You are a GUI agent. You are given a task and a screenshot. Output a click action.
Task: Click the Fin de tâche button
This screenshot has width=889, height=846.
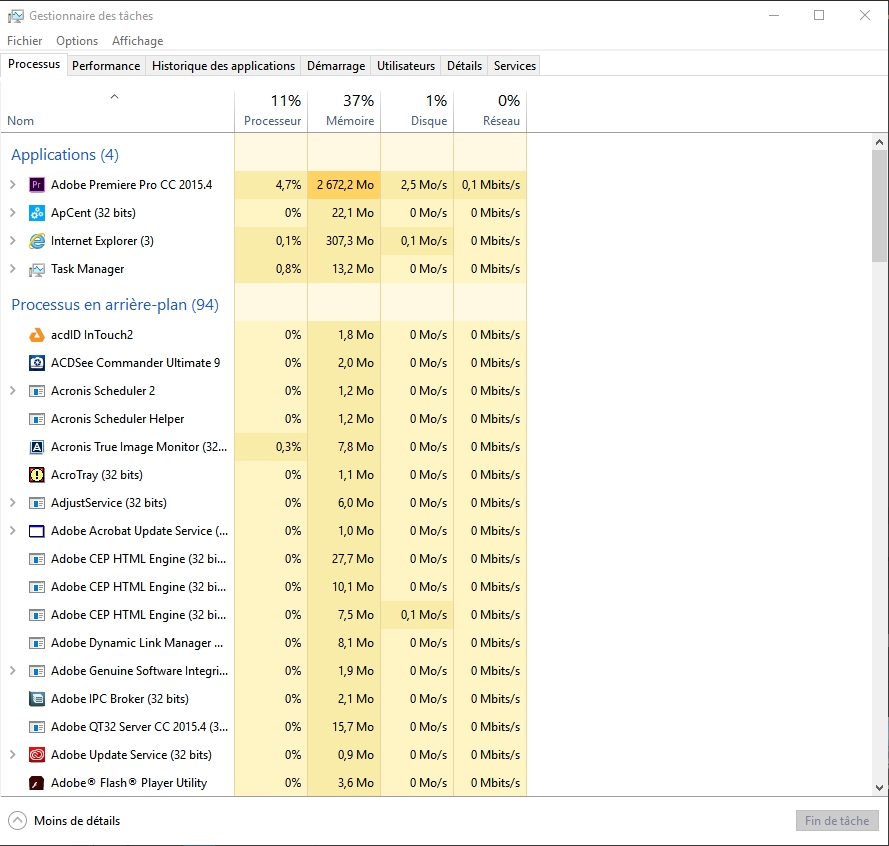coord(837,820)
